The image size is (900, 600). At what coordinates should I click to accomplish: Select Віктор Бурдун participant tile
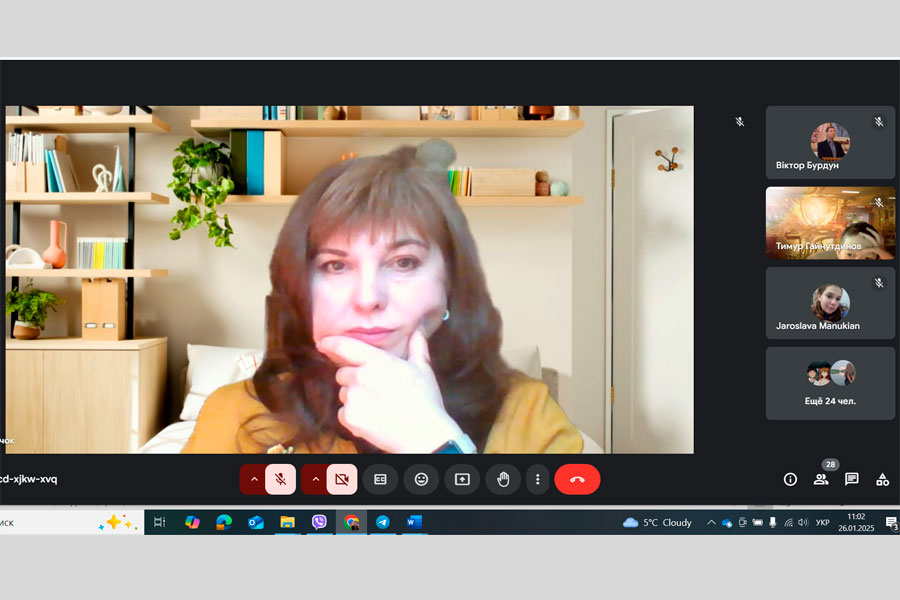[x=830, y=142]
